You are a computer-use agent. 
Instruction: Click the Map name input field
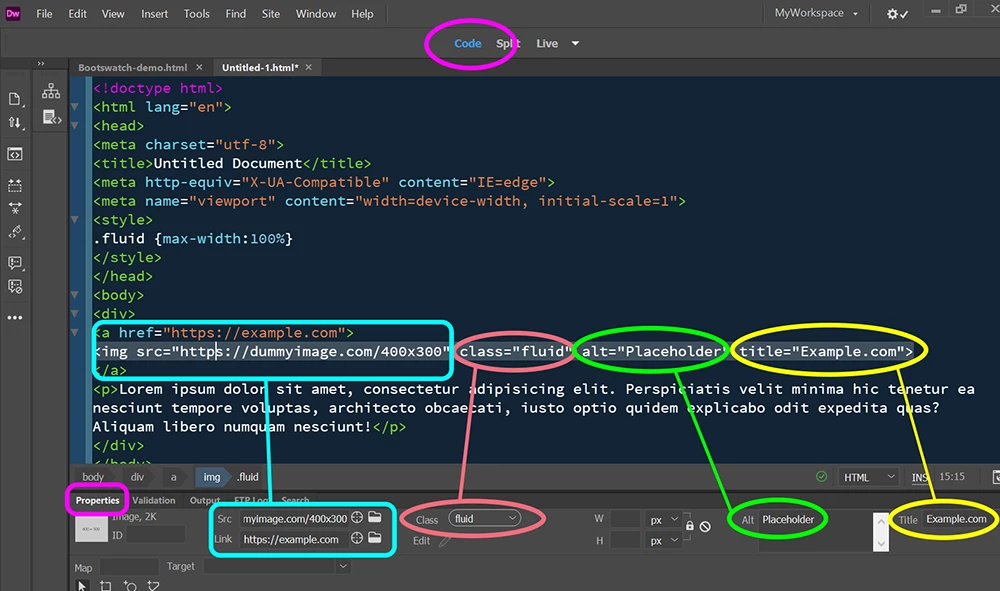coord(129,567)
